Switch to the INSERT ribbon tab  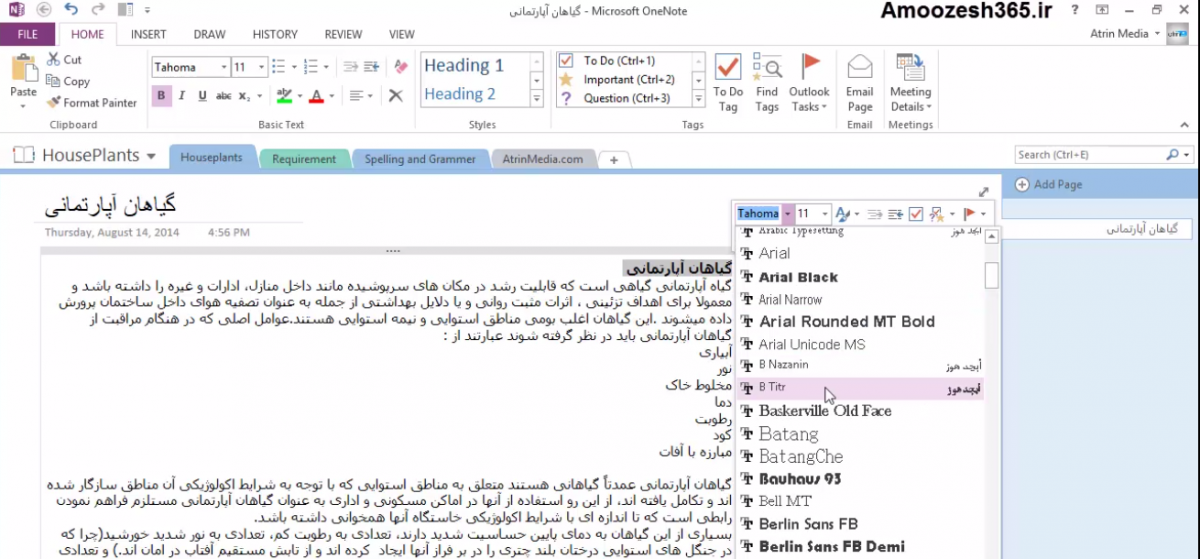click(x=148, y=34)
